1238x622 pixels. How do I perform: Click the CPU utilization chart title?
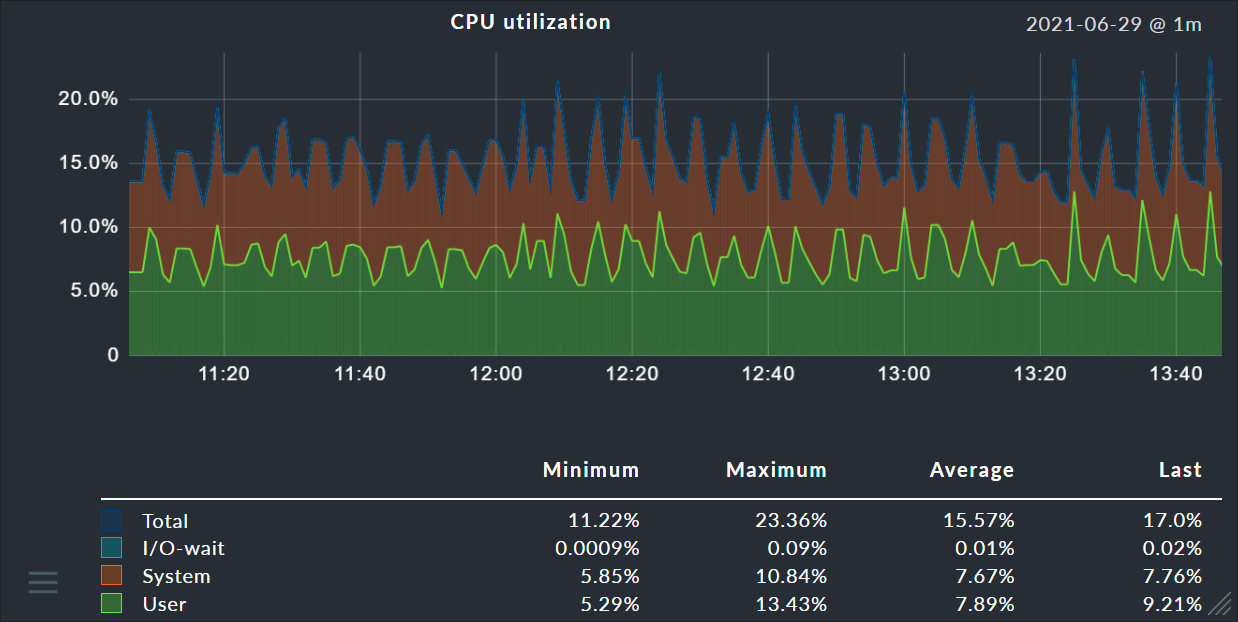(530, 21)
